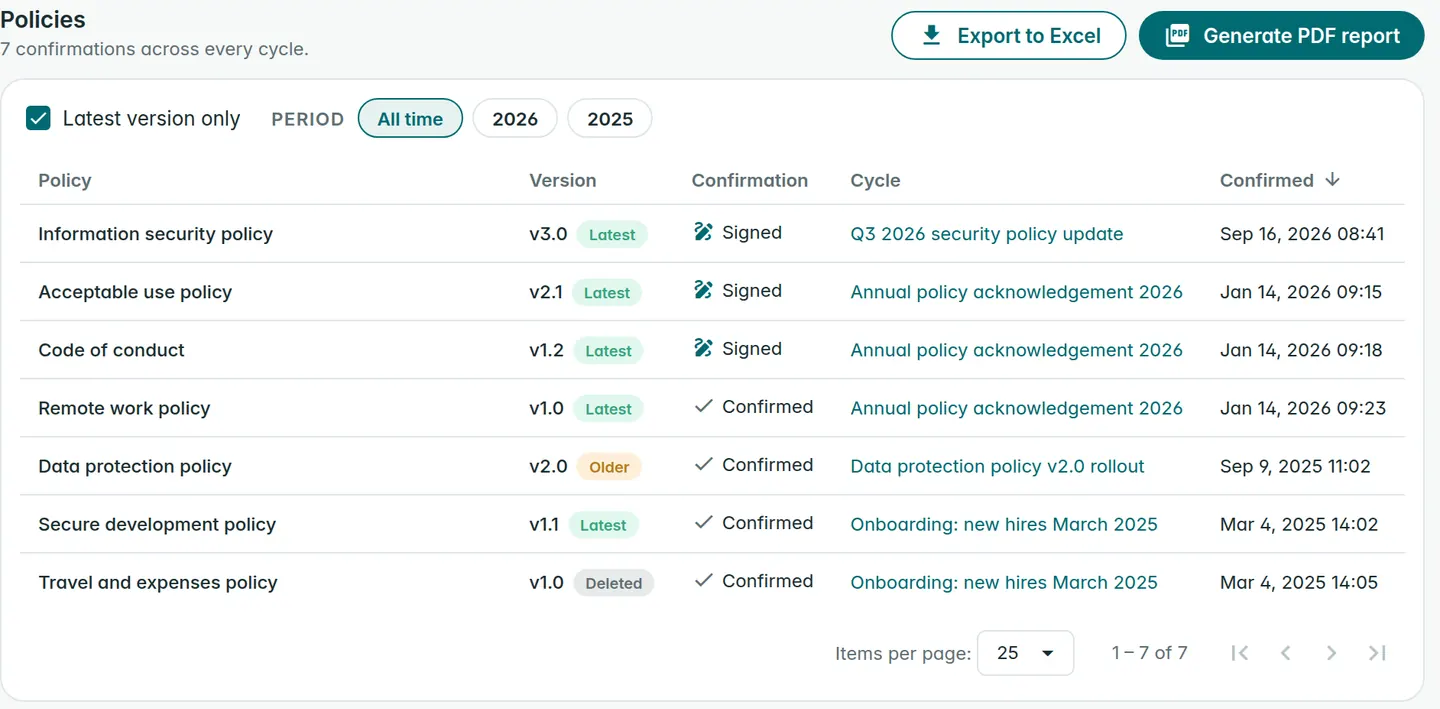Click the Deleted badge on Travel and expenses

pos(613,583)
